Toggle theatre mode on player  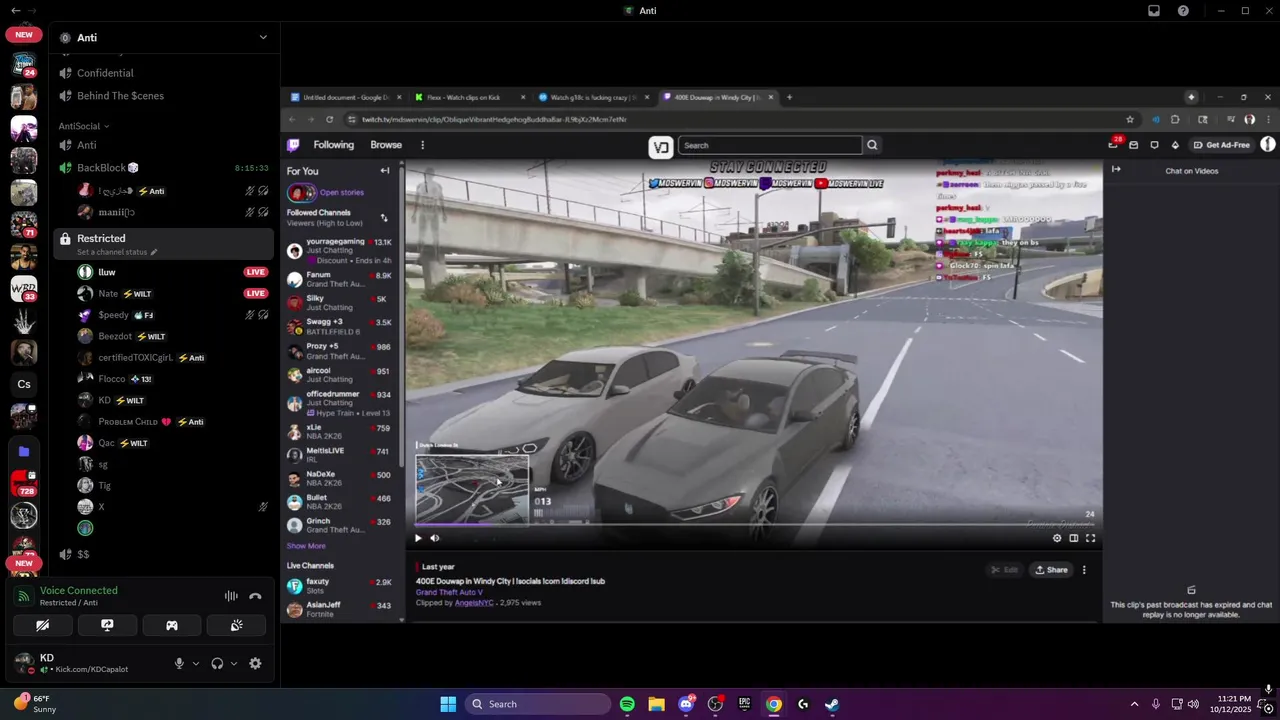pyautogui.click(x=1074, y=538)
